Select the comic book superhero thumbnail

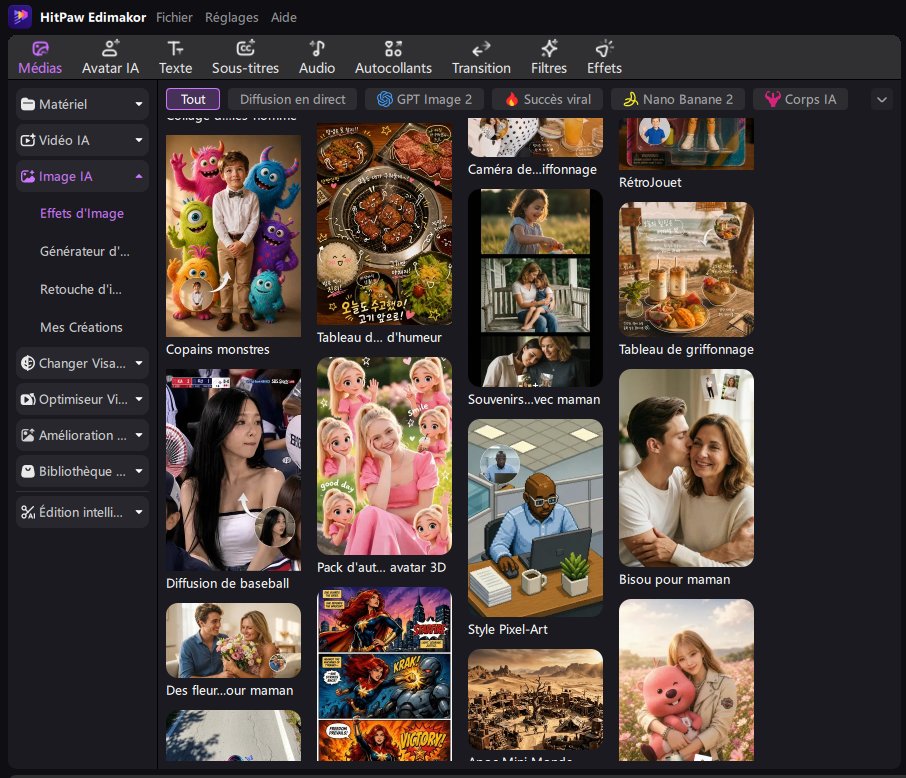click(x=384, y=674)
